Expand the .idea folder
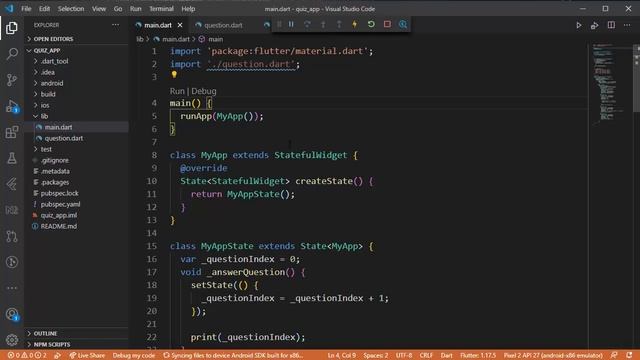Screen dimensions: 640x360 77,72
